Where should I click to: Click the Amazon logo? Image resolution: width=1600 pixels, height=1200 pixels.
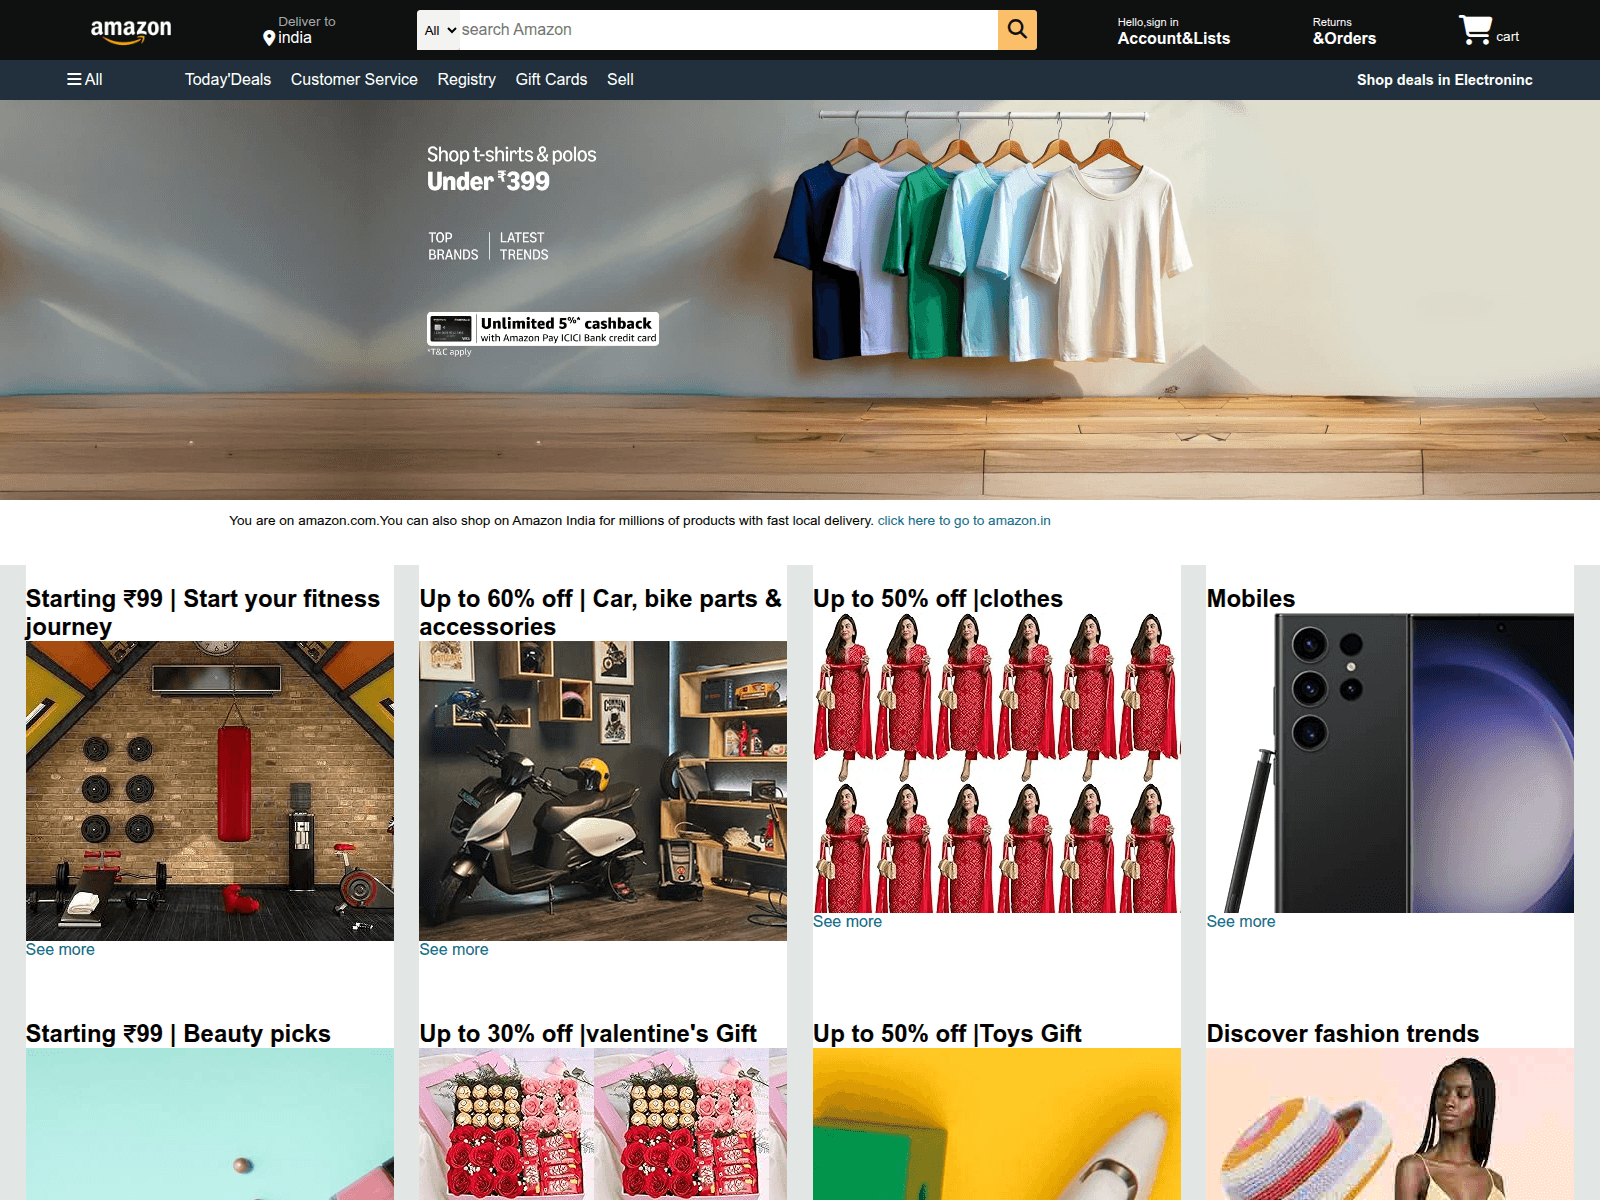point(131,31)
